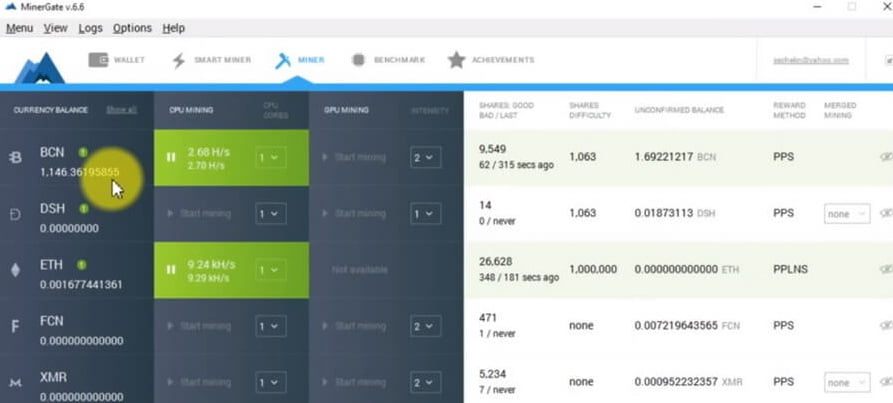893x403 pixels.
Task: Click the Benchmark chip icon
Action: [x=358, y=60]
